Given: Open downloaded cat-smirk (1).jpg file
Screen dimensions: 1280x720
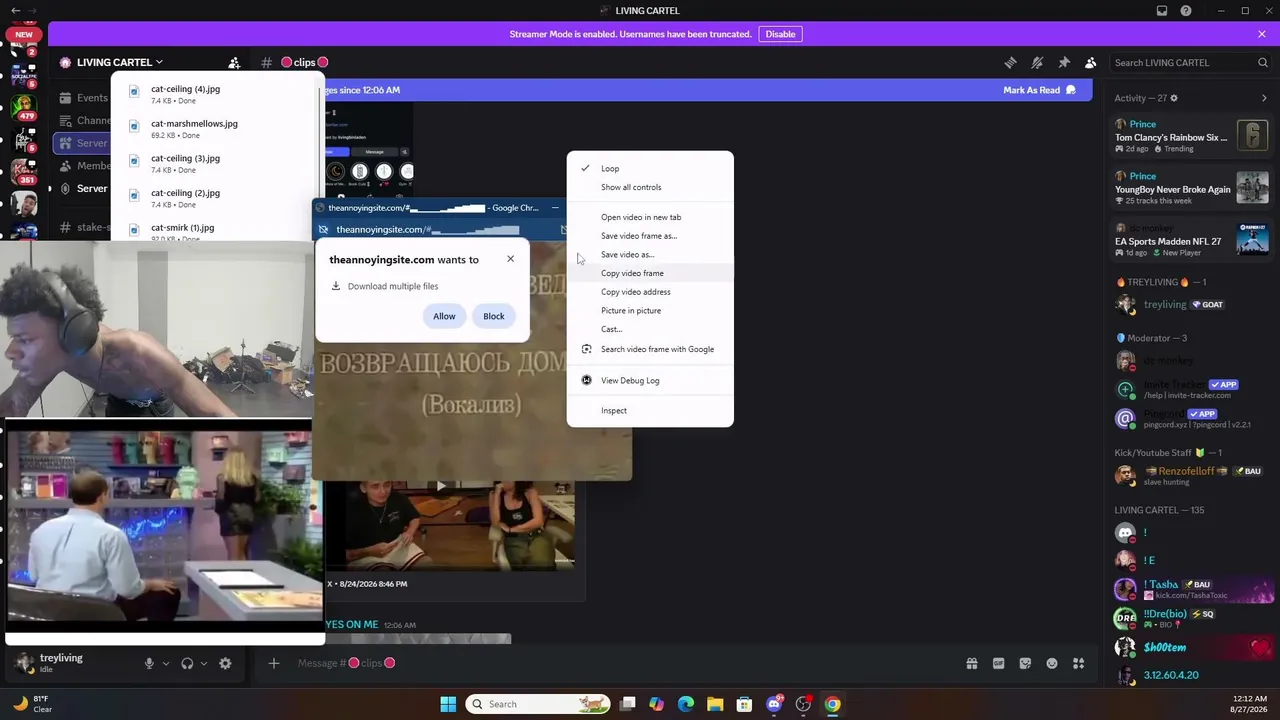Looking at the screenshot, I should point(216,231).
